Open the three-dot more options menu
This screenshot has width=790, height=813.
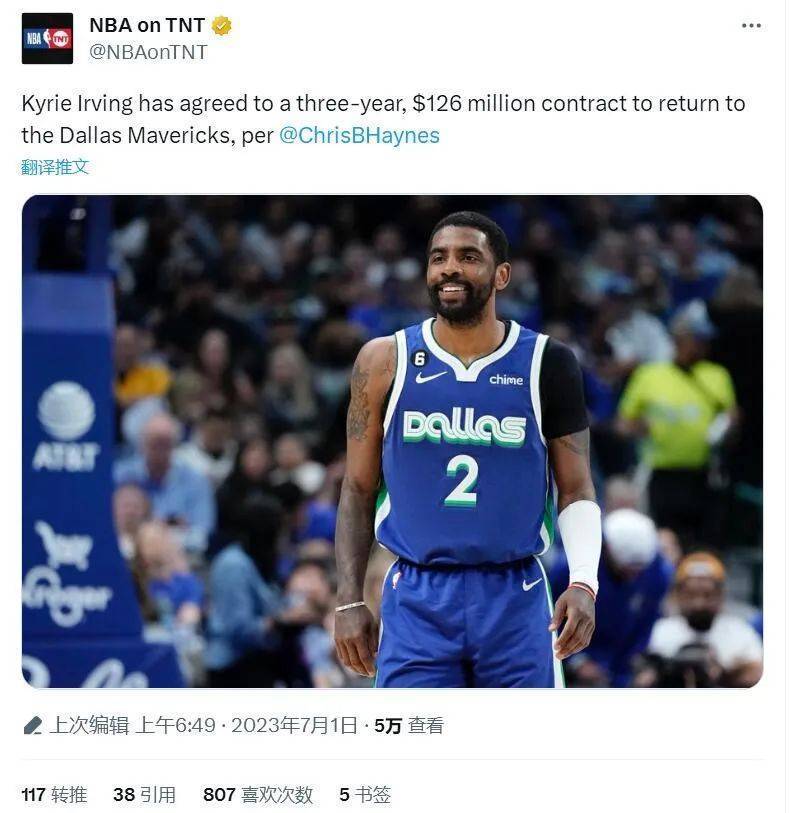coord(751,25)
